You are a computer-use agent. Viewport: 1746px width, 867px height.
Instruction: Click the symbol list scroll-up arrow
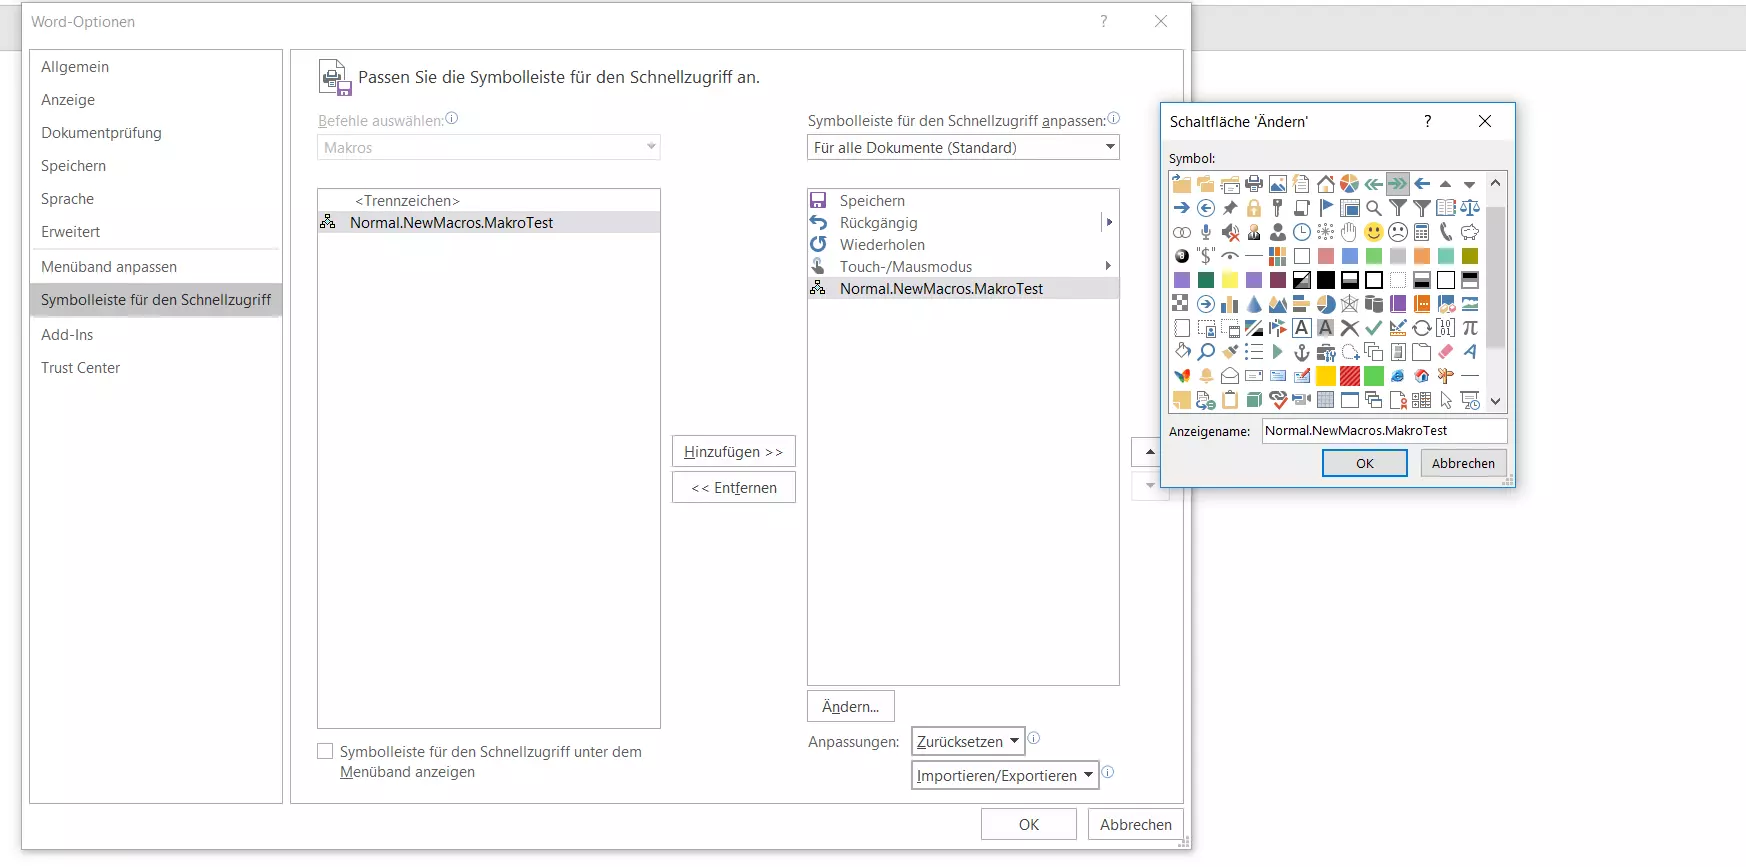(x=1496, y=183)
